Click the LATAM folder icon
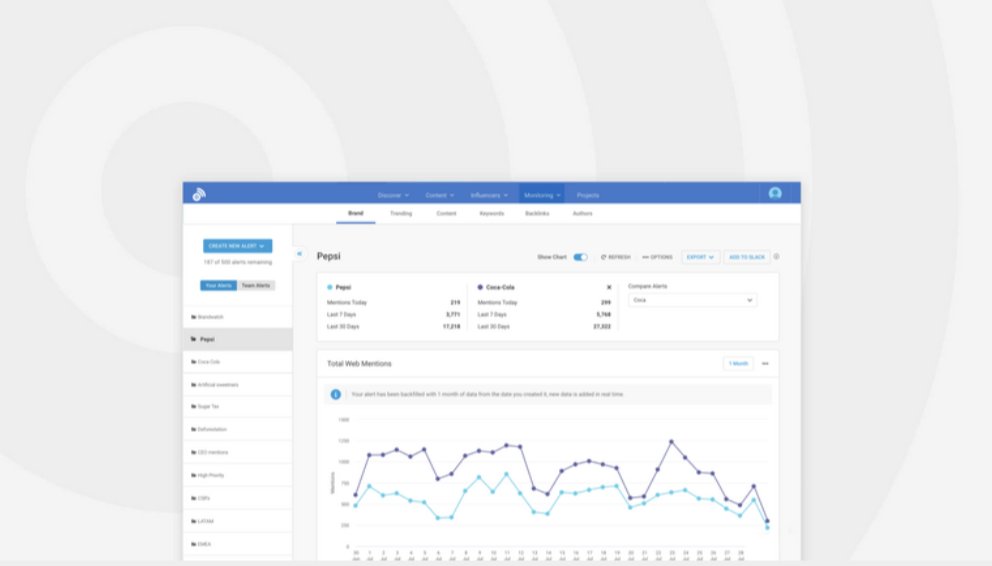This screenshot has height=566, width=992. (x=194, y=522)
